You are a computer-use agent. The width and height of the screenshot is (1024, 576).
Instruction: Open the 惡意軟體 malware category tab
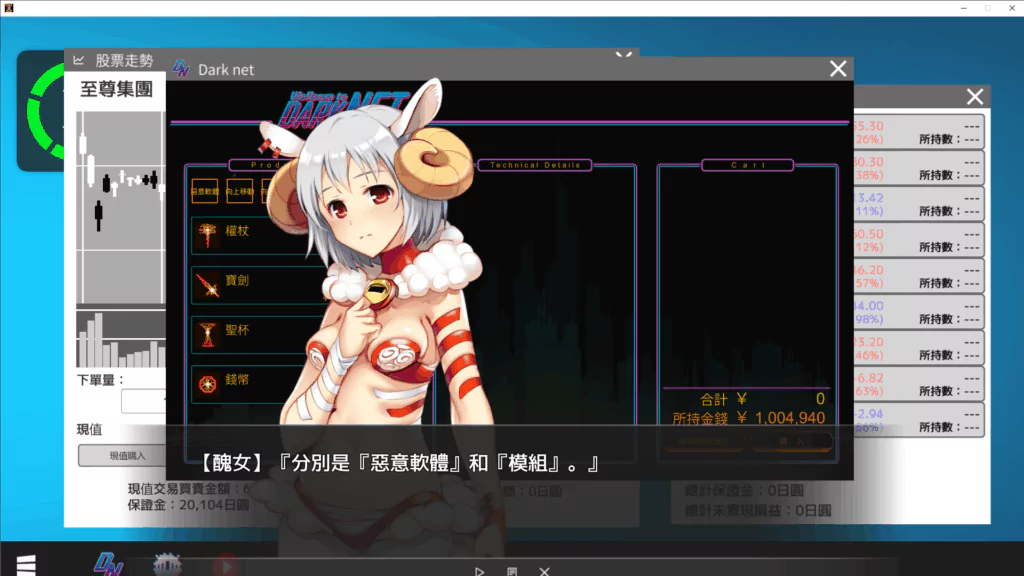coord(204,191)
